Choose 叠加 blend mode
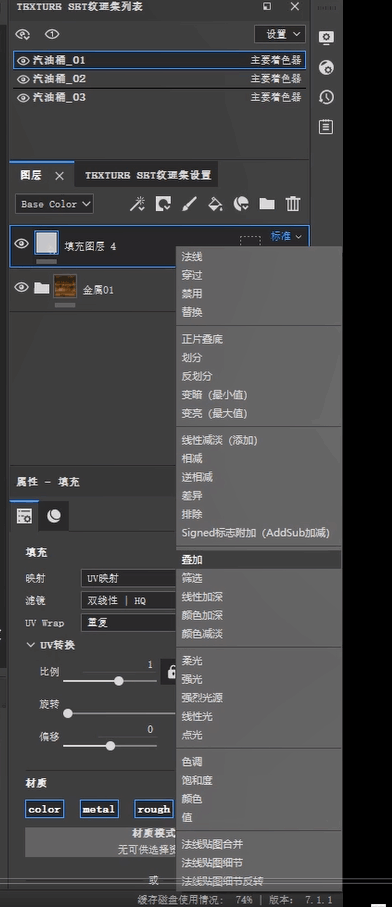The height and width of the screenshot is (907, 392). click(x=258, y=559)
